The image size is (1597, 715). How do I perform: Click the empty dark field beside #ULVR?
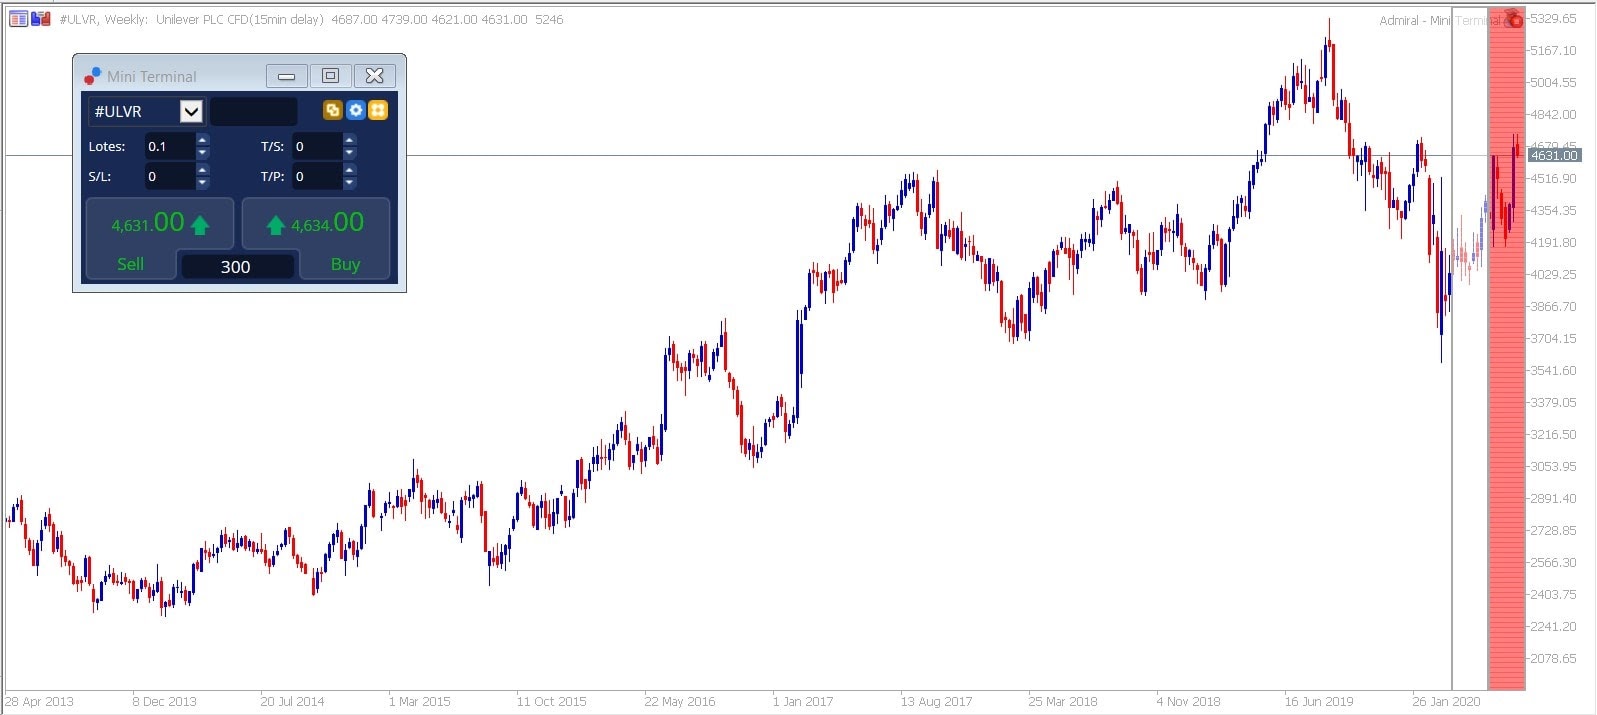(x=254, y=111)
